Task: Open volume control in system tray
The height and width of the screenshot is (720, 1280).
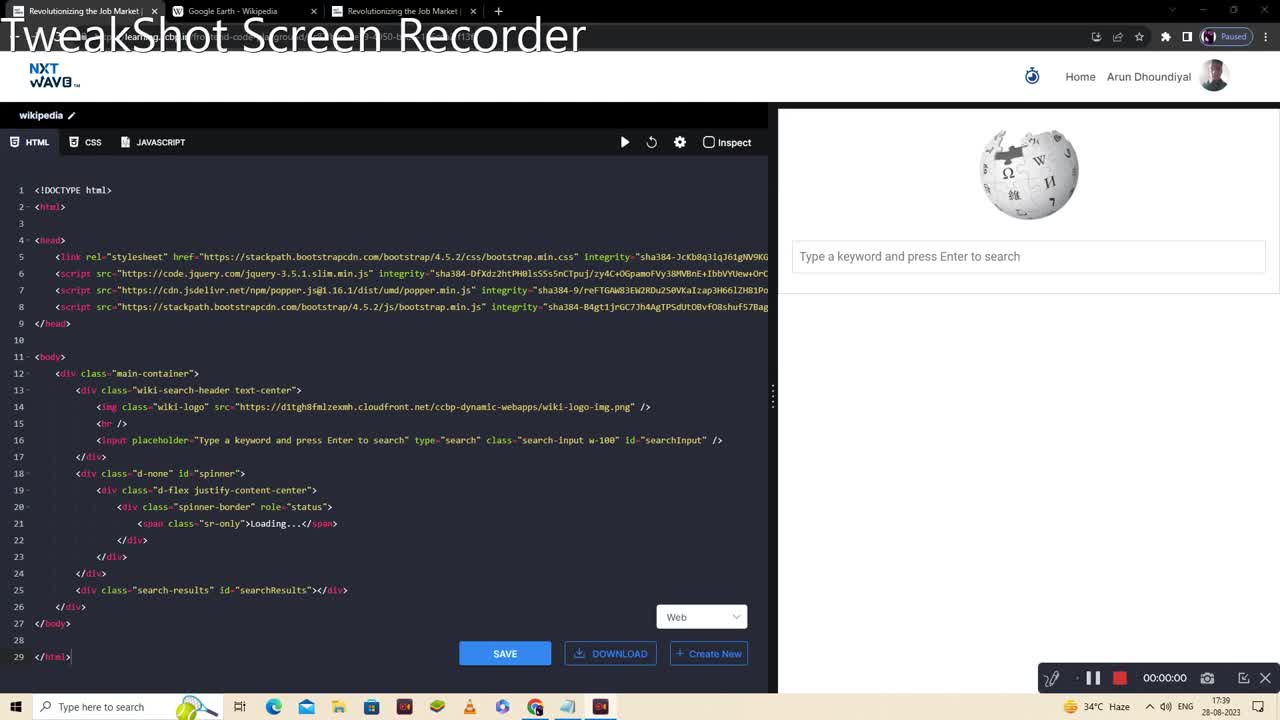Action: [1166, 707]
